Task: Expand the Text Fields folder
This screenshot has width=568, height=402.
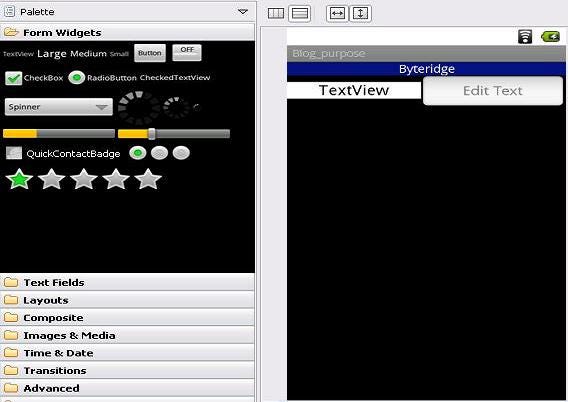Action: pos(127,282)
